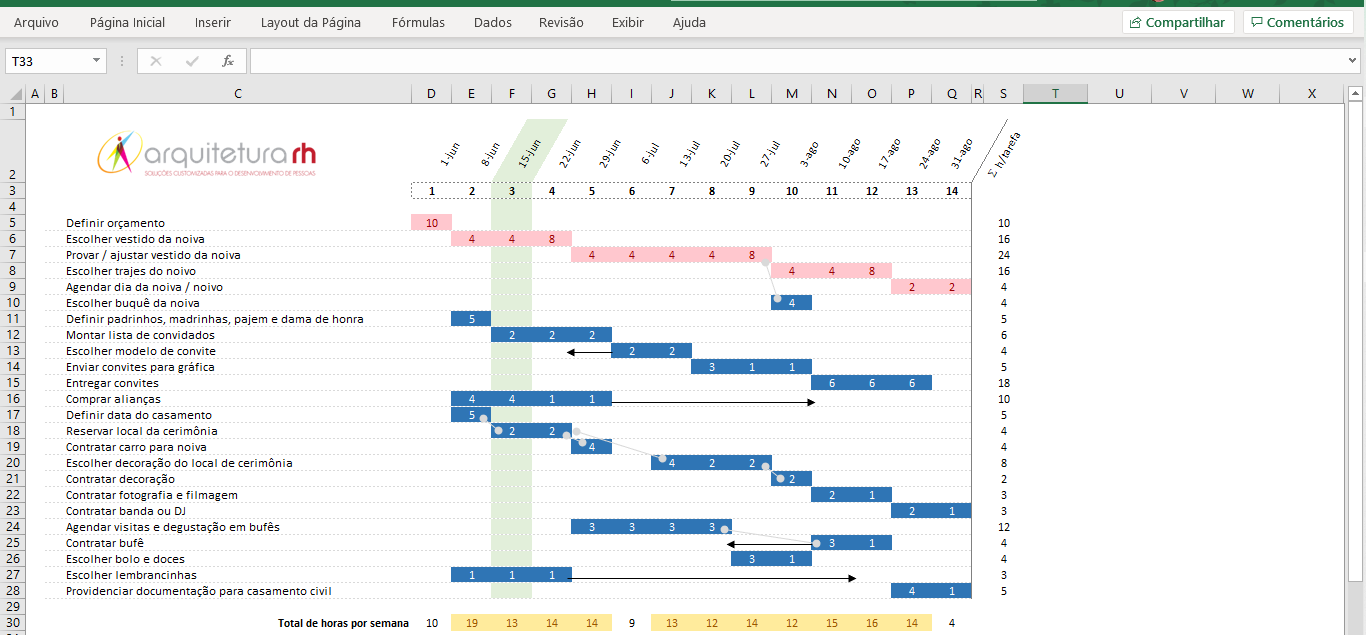Click weekly total 19 cell

click(x=471, y=623)
